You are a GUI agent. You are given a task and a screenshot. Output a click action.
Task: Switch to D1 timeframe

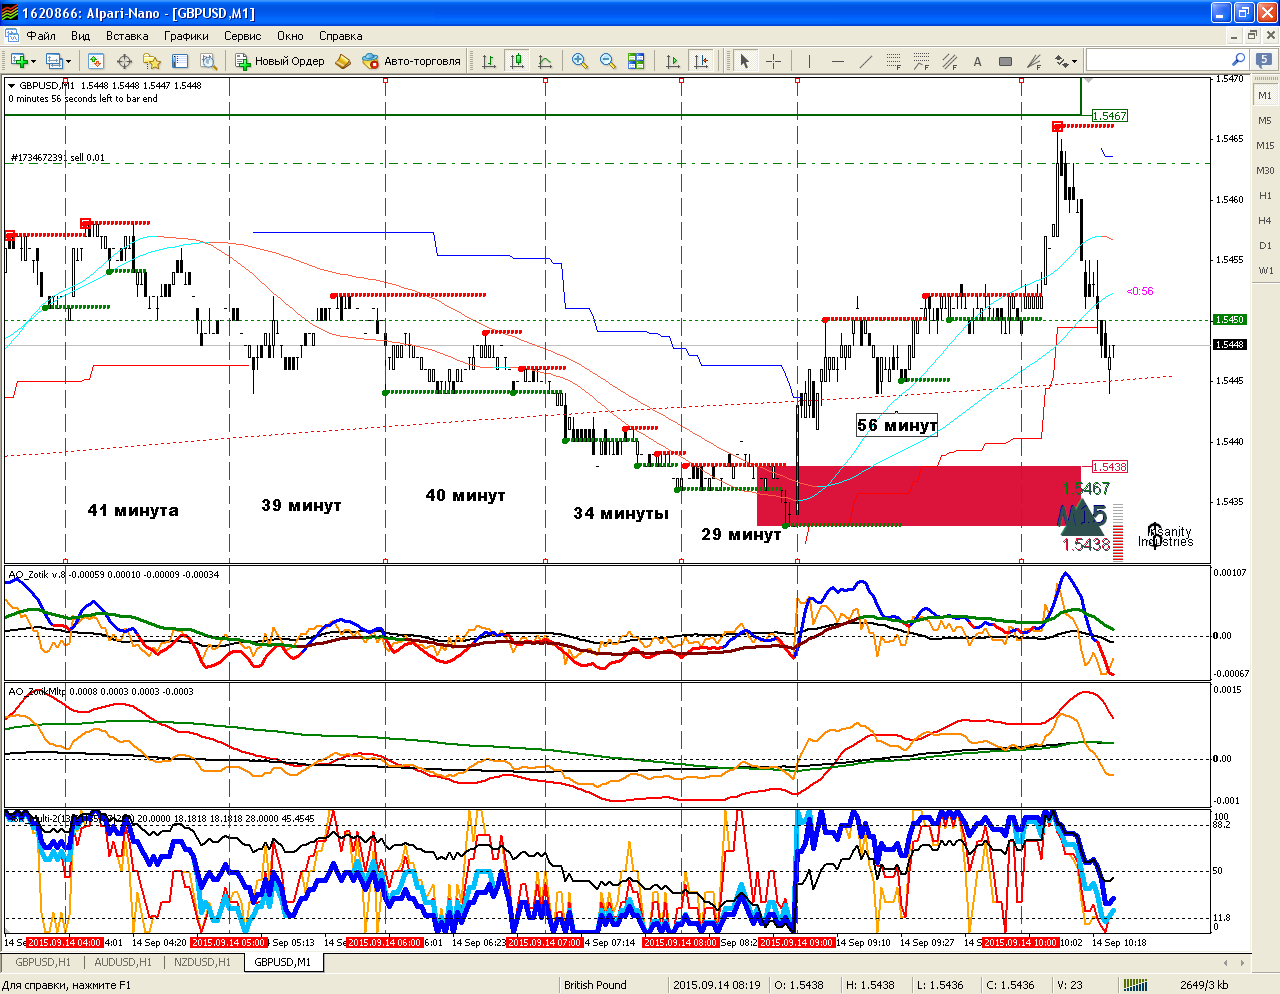point(1265,246)
